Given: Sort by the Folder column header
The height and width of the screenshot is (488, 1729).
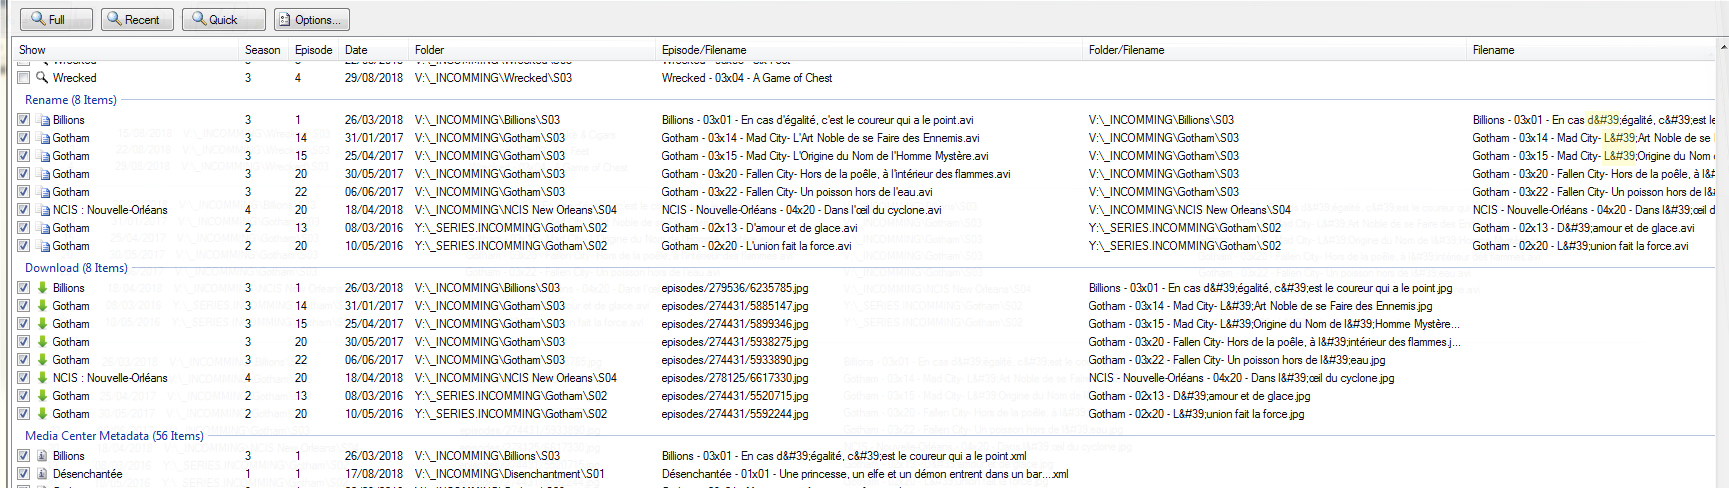Looking at the screenshot, I should click(533, 50).
